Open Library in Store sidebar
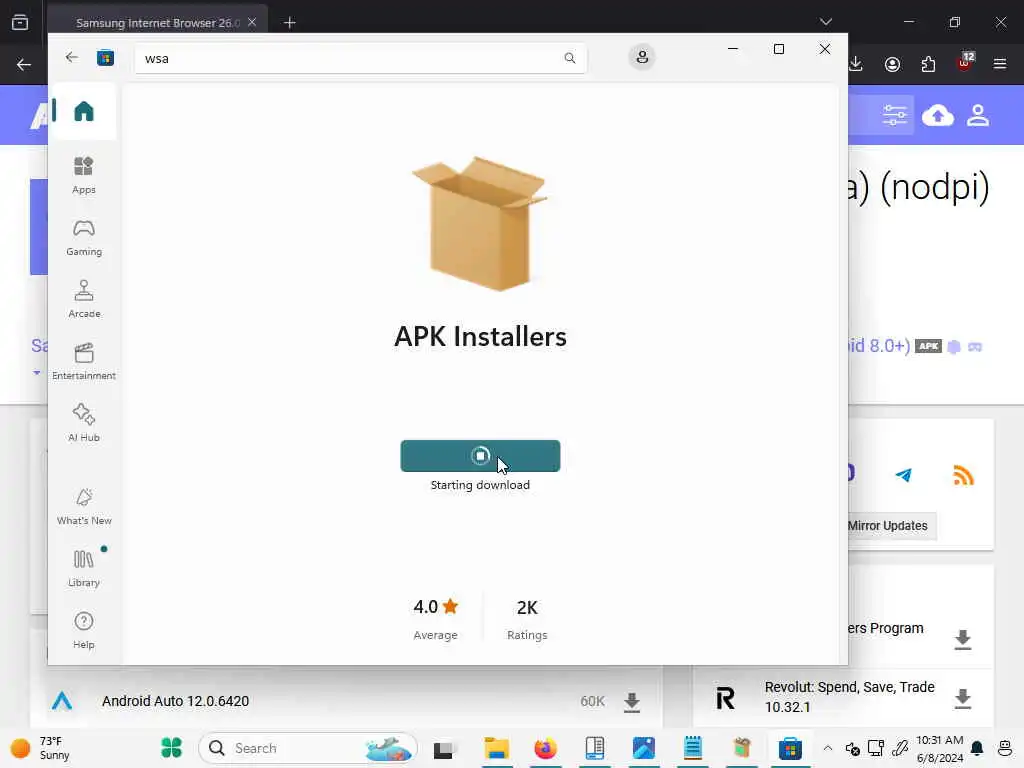This screenshot has height=768, width=1024. 84,568
